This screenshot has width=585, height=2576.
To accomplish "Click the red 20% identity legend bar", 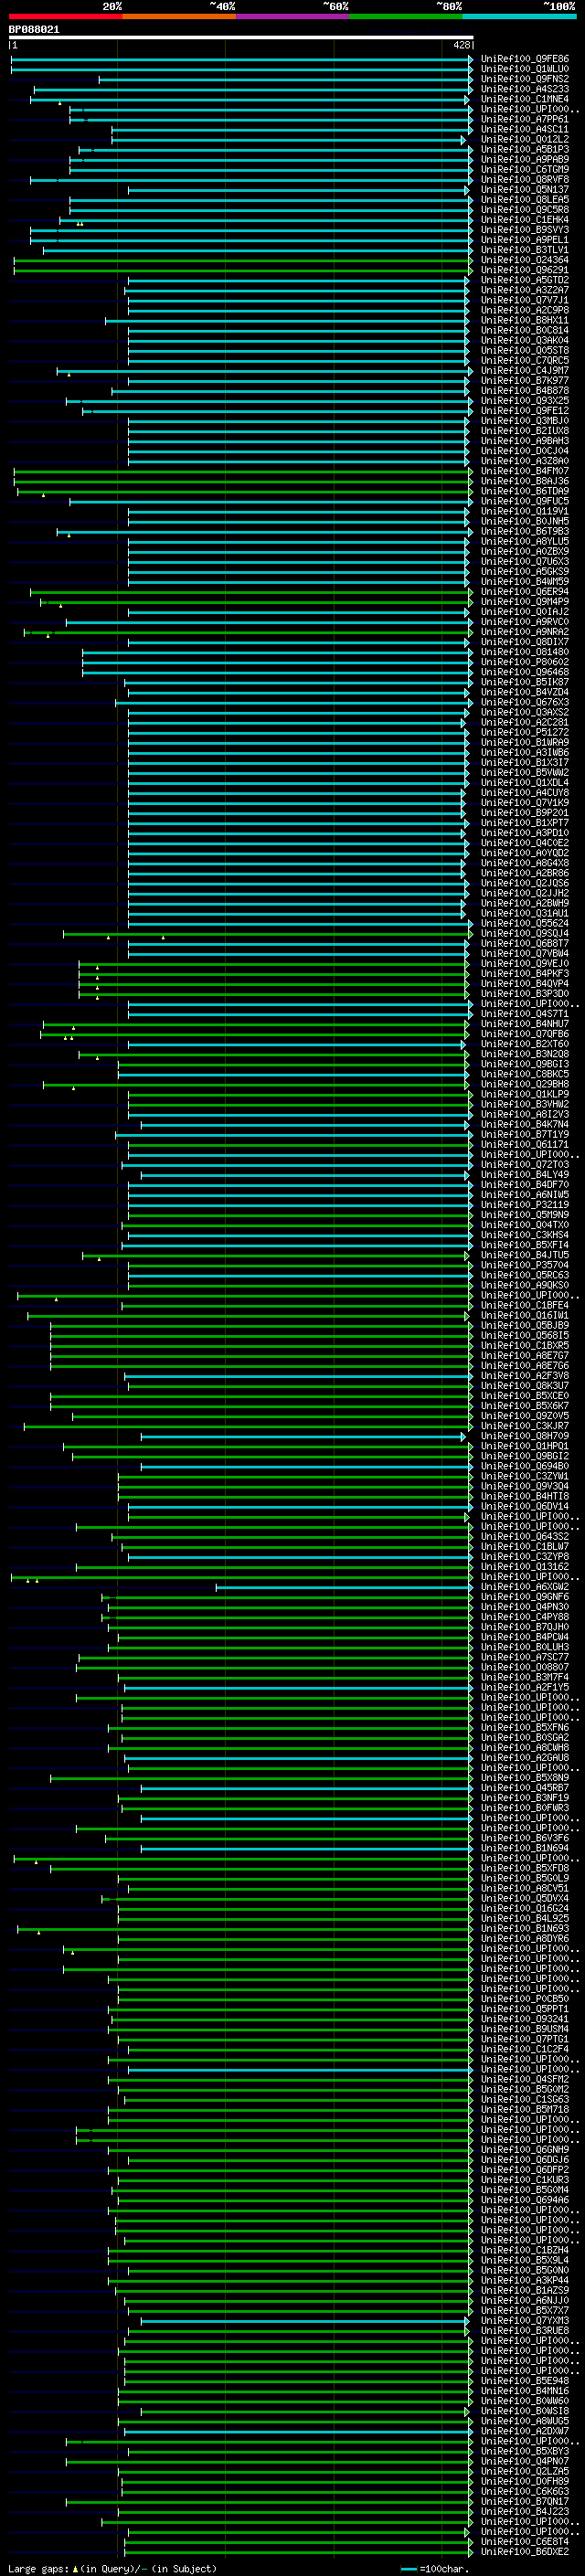I will point(65,16).
